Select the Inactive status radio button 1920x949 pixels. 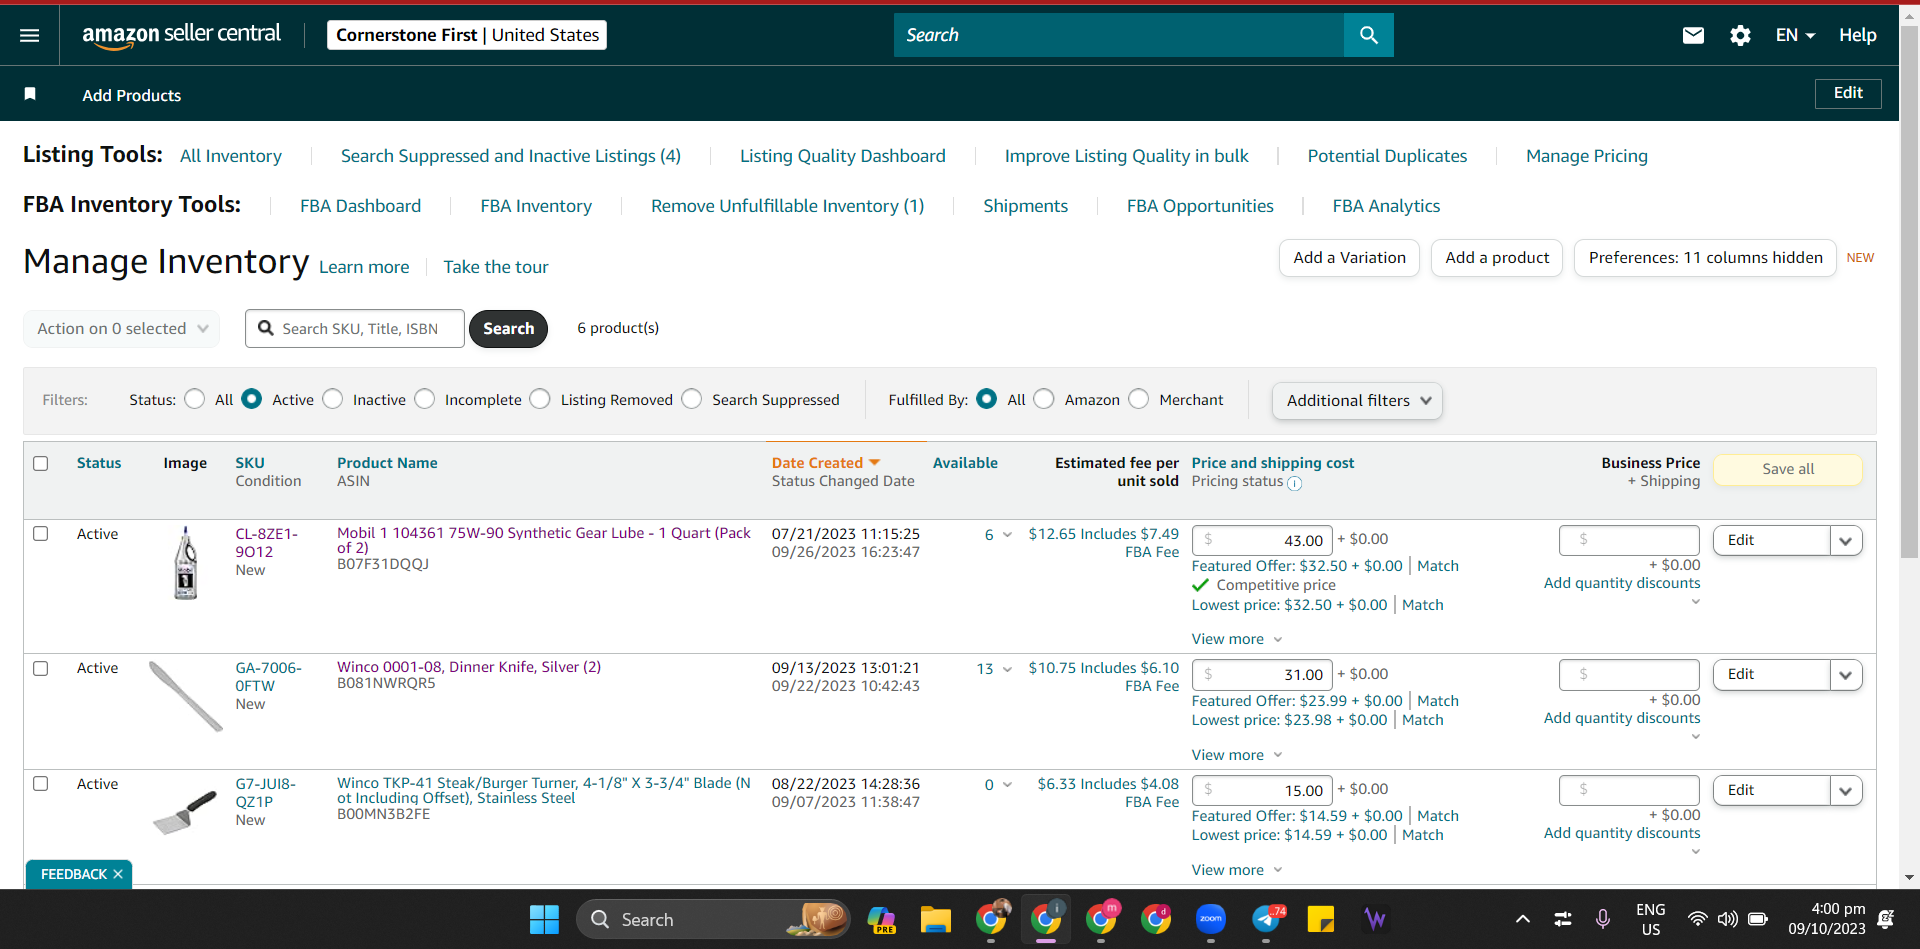[x=333, y=399]
